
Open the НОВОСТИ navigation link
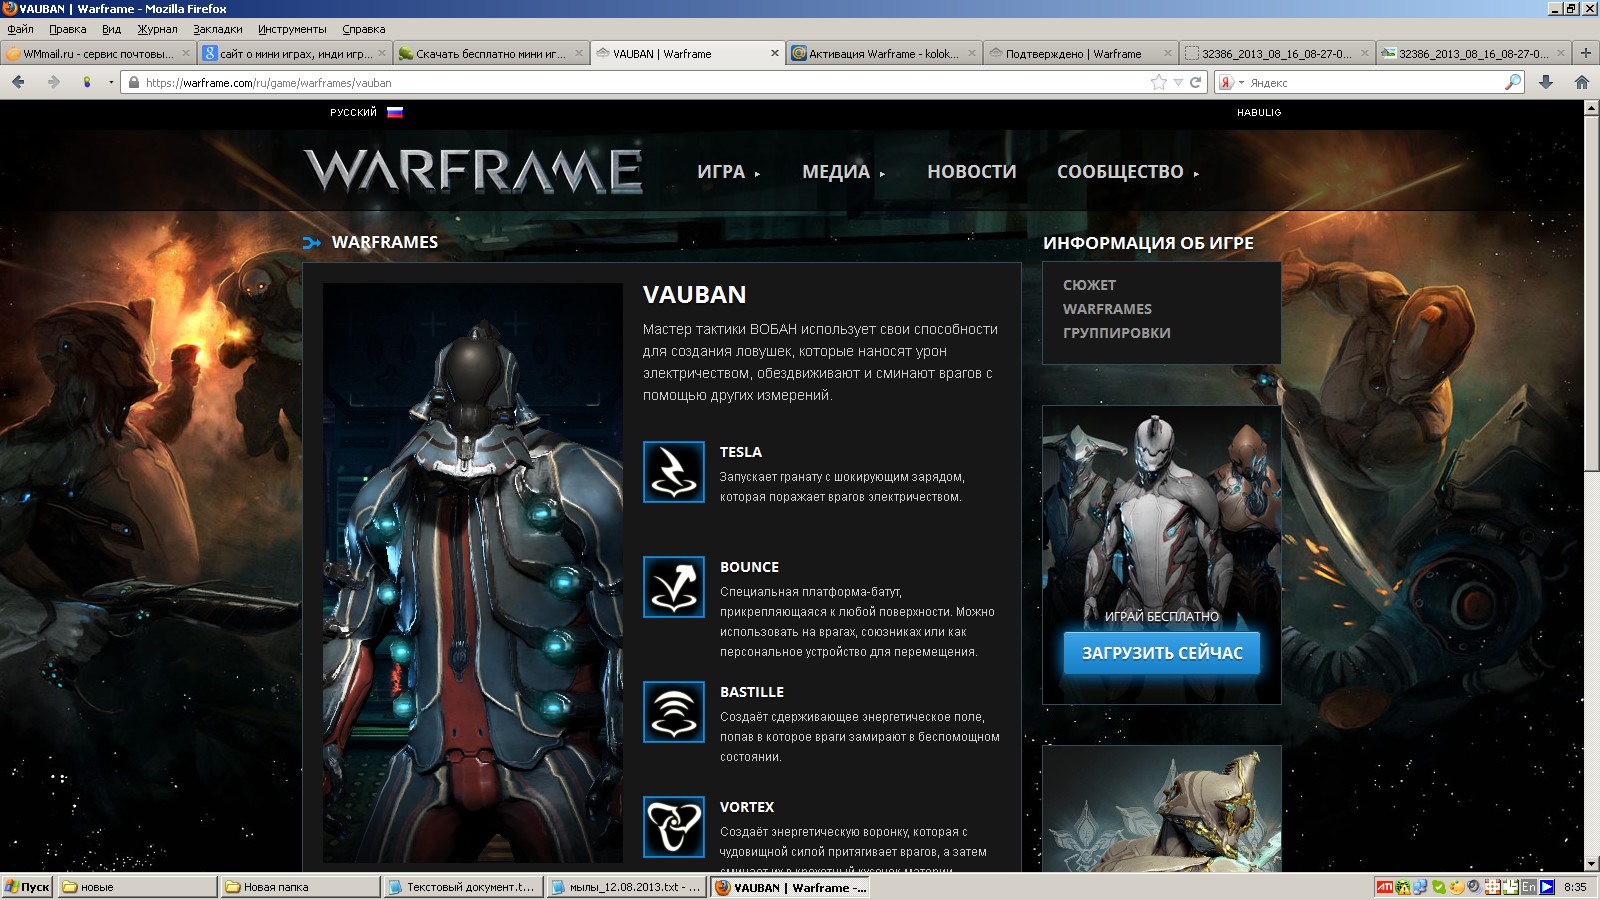(x=972, y=172)
